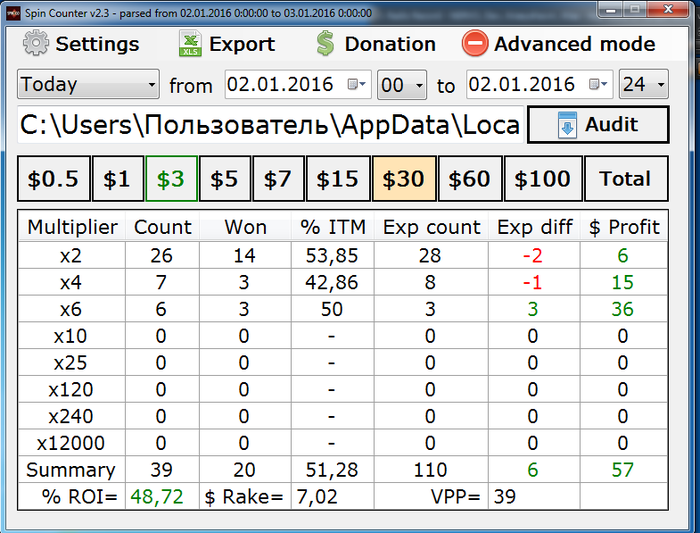Image resolution: width=700 pixels, height=533 pixels.
Task: Click the Audit download arrow icon
Action: pos(567,125)
